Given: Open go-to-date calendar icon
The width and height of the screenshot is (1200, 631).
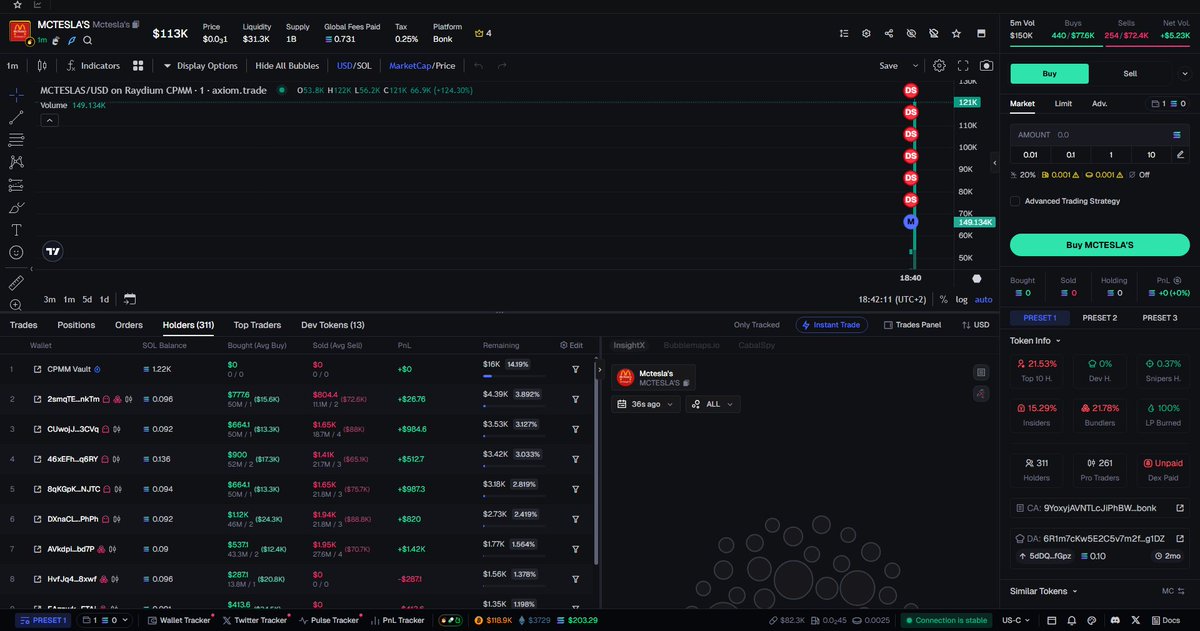Looking at the screenshot, I should [x=130, y=299].
